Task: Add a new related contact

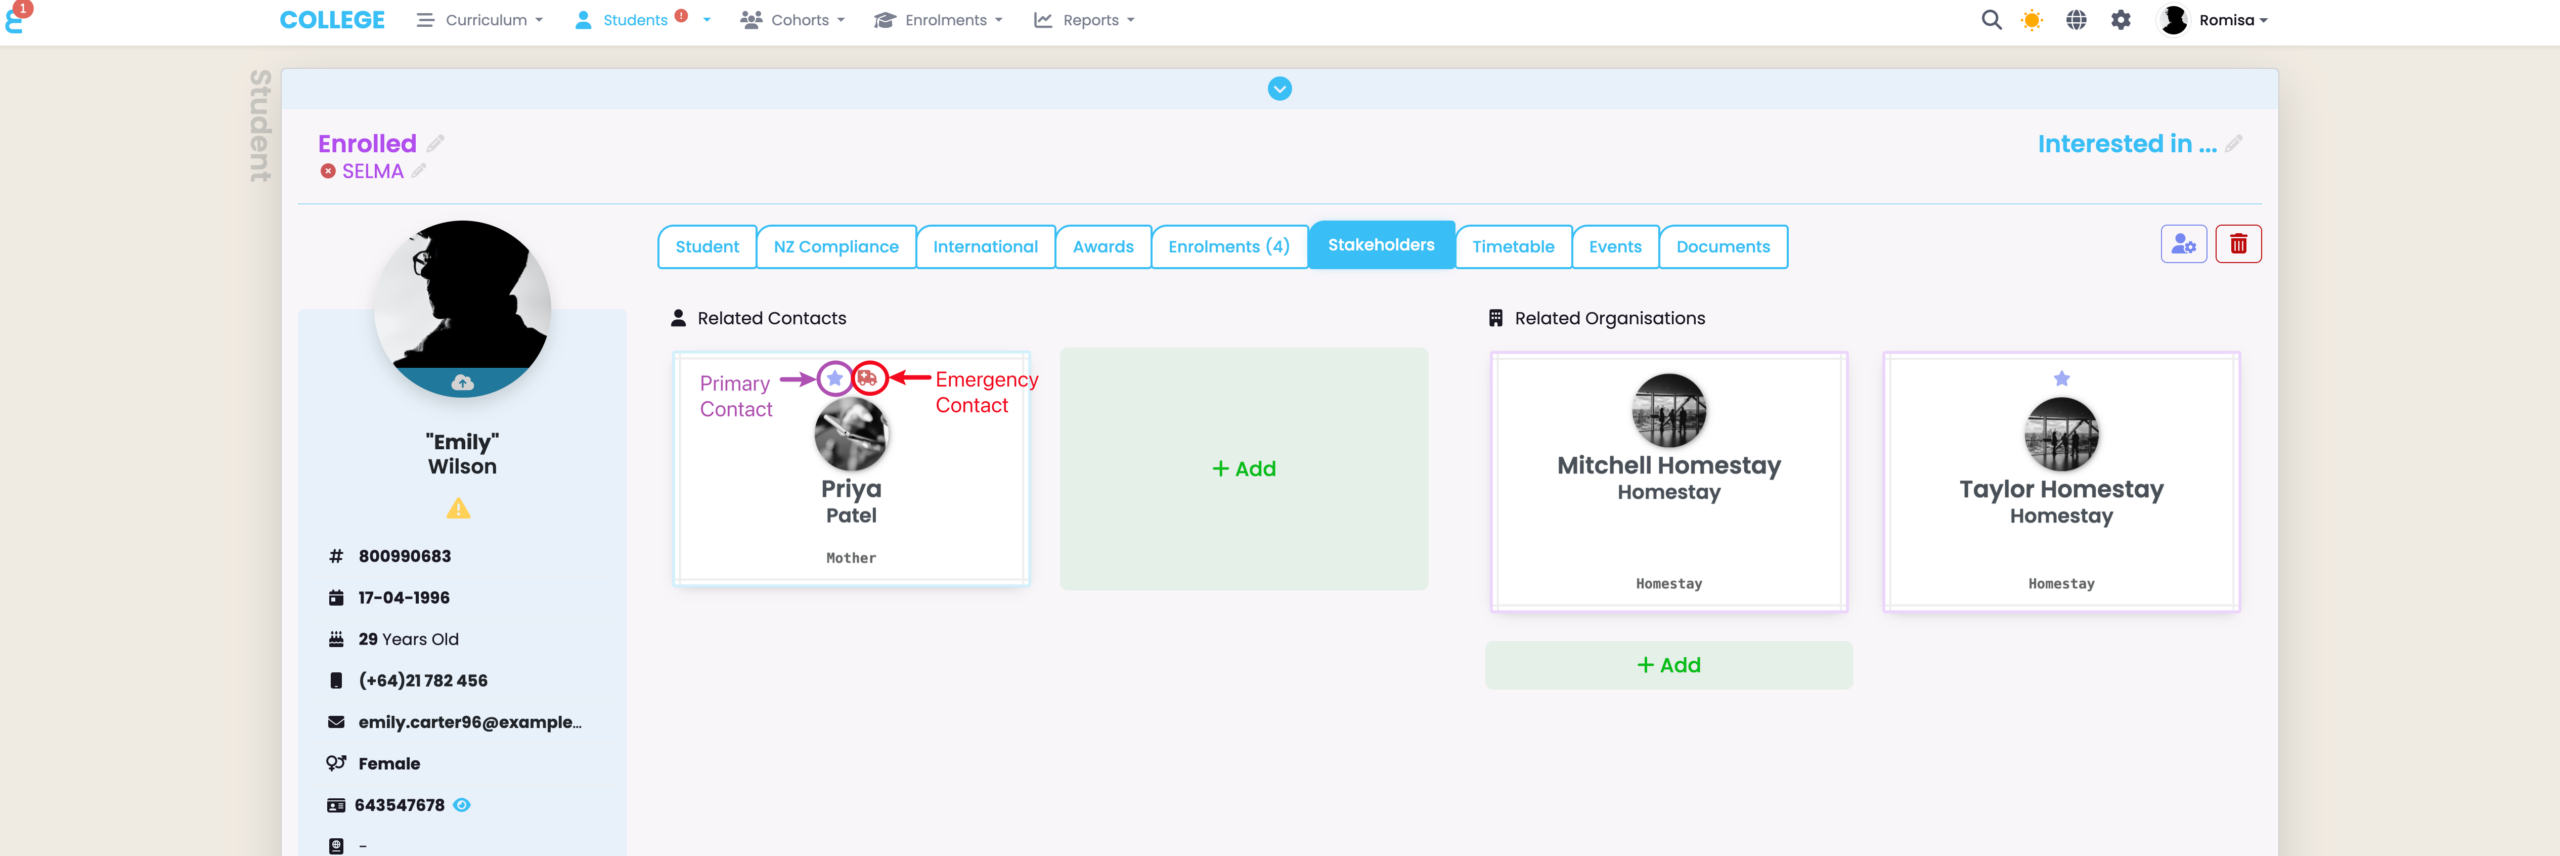Action: pos(1244,469)
